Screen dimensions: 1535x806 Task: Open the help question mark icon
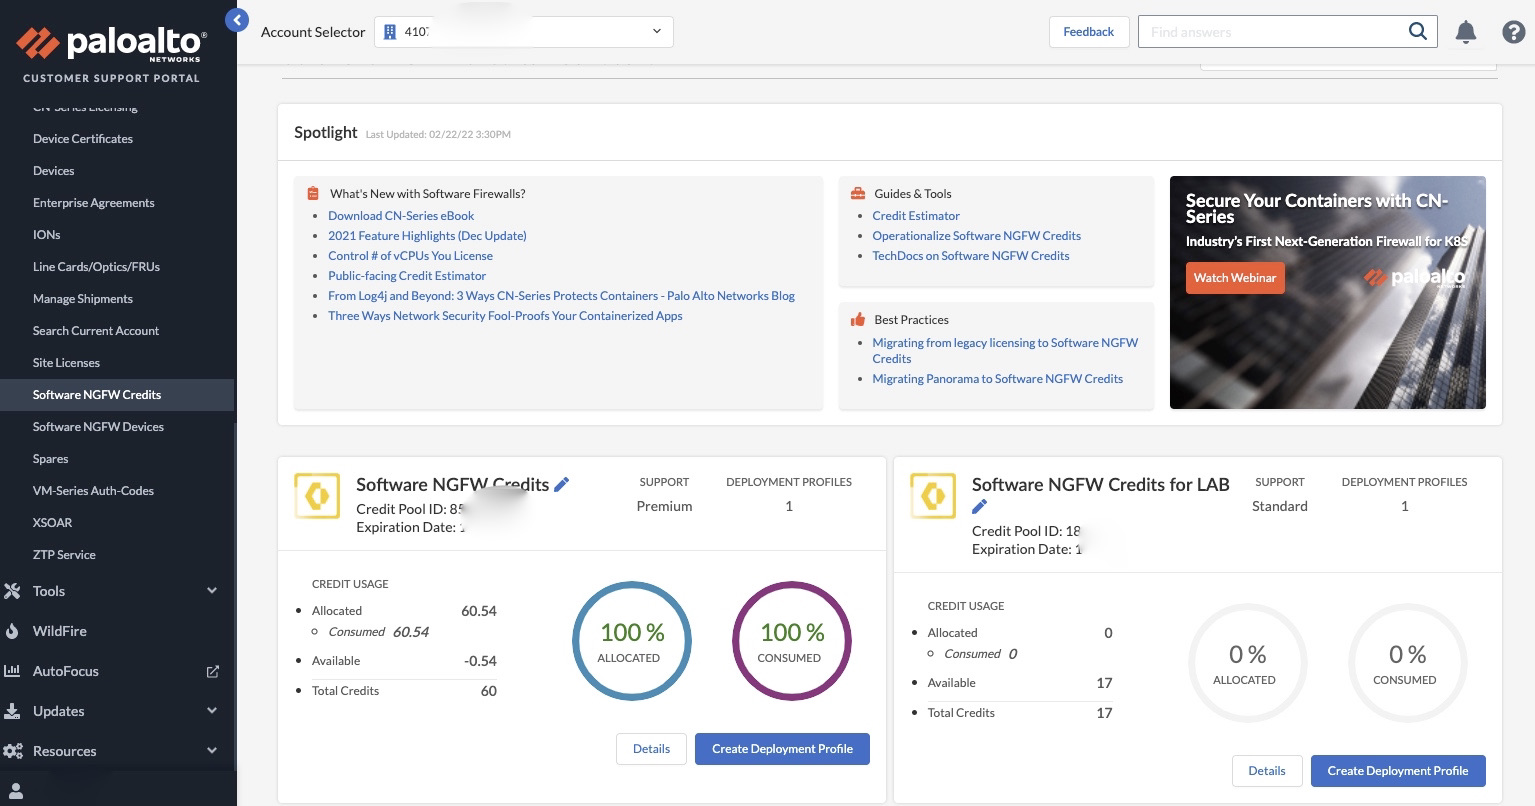coord(1513,32)
